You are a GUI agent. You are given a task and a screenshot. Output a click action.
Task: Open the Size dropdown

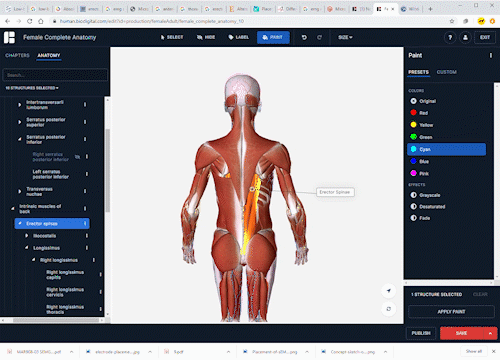tap(345, 37)
